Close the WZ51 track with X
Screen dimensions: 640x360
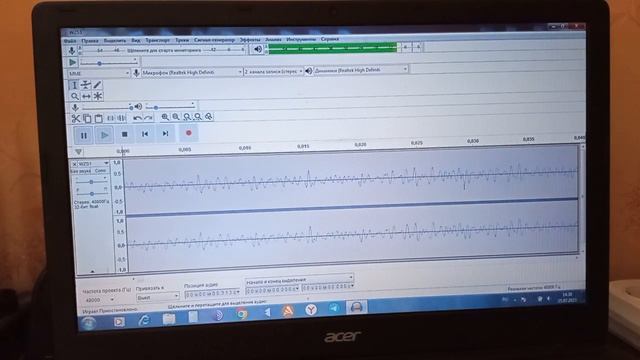click(74, 164)
